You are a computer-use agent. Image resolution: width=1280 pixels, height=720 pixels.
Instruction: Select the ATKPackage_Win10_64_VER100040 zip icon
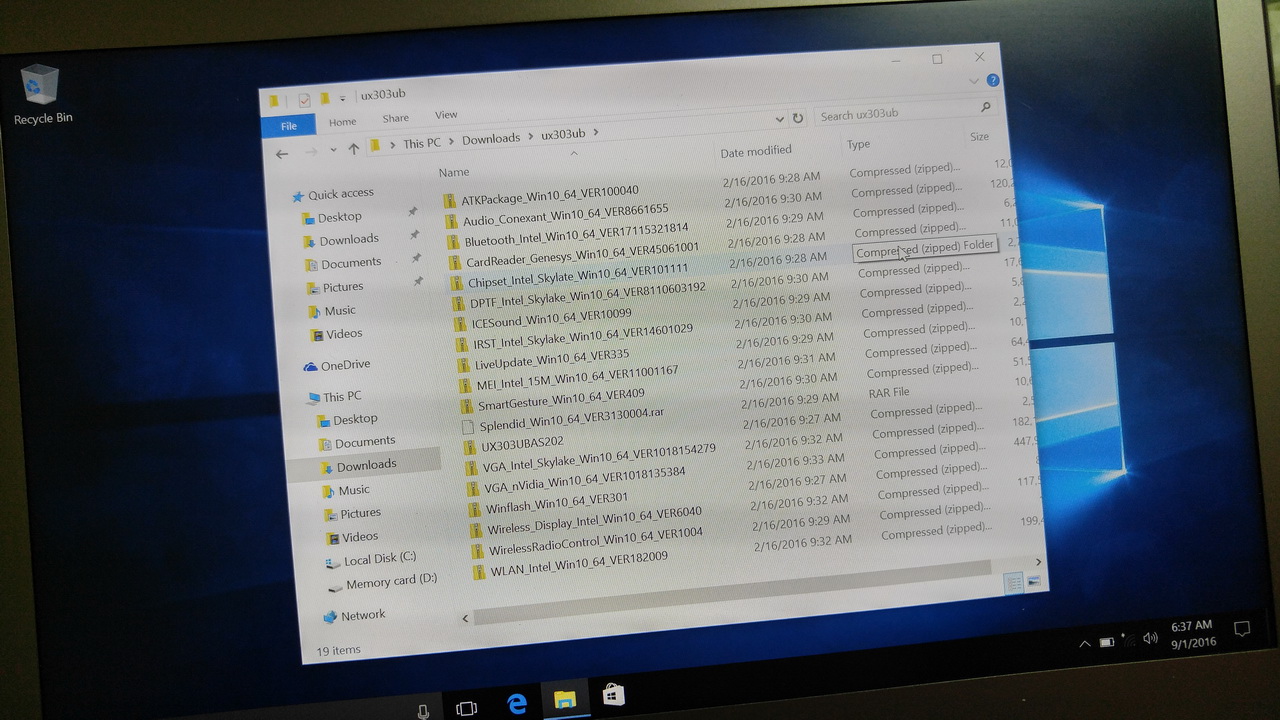click(449, 200)
